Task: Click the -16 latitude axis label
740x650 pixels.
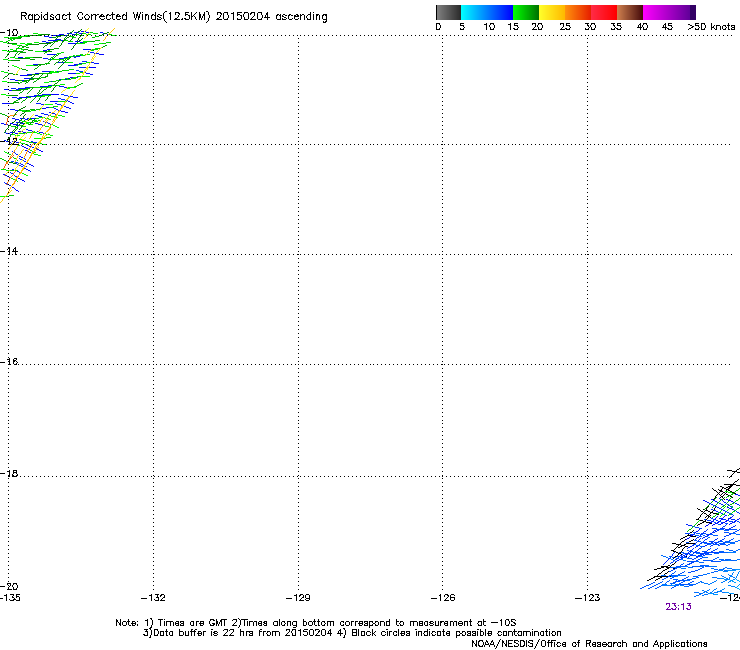Action: (9, 362)
